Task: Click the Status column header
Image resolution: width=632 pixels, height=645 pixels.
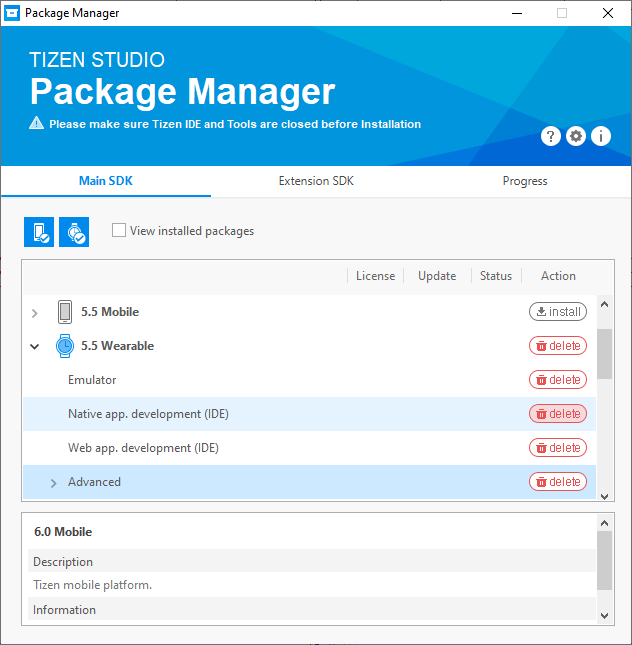Action: point(496,276)
